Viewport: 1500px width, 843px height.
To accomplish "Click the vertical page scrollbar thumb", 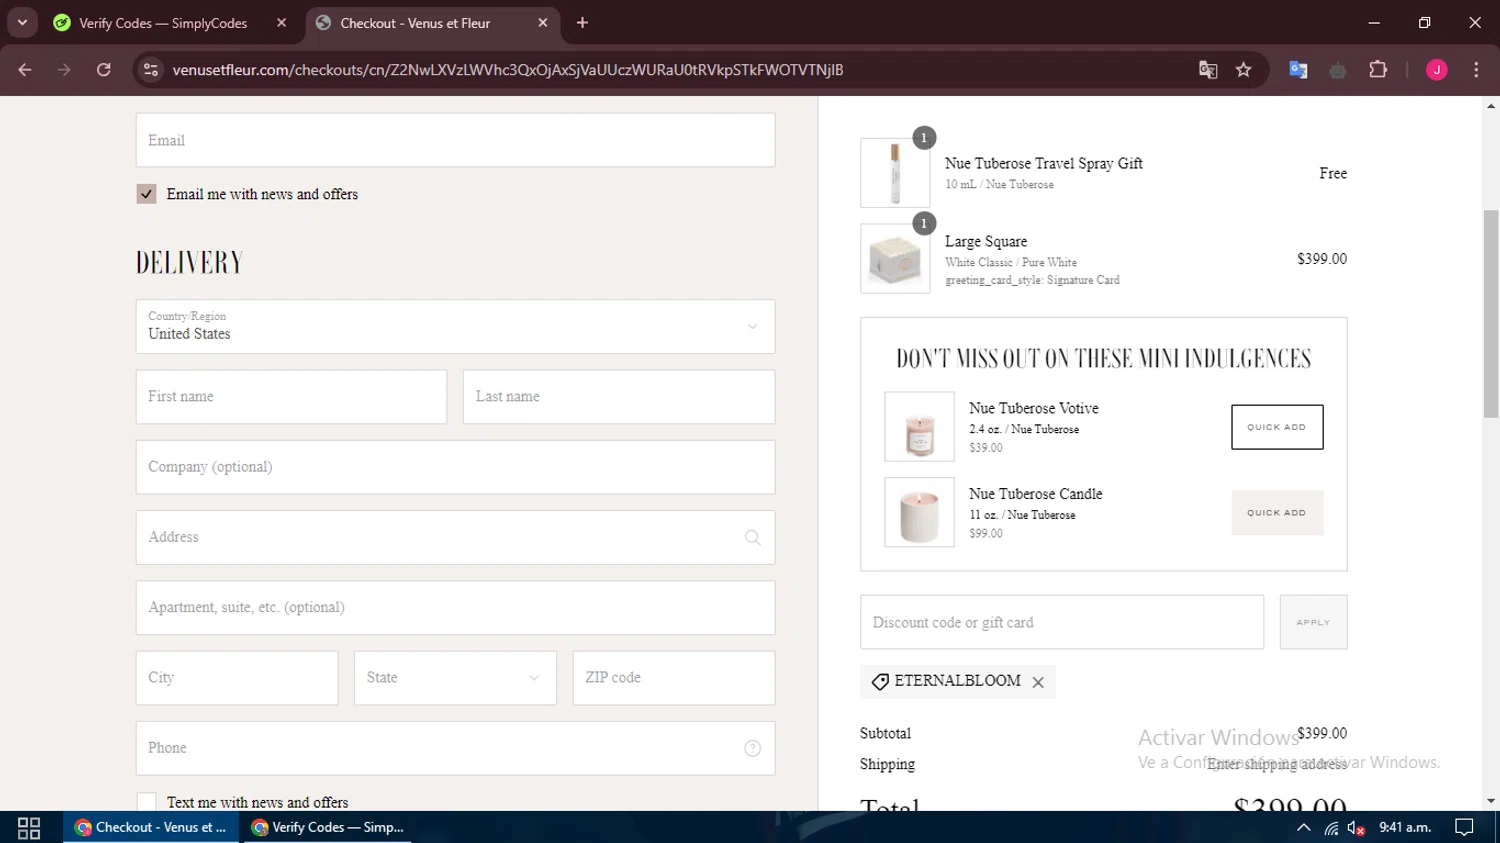I will [1491, 313].
